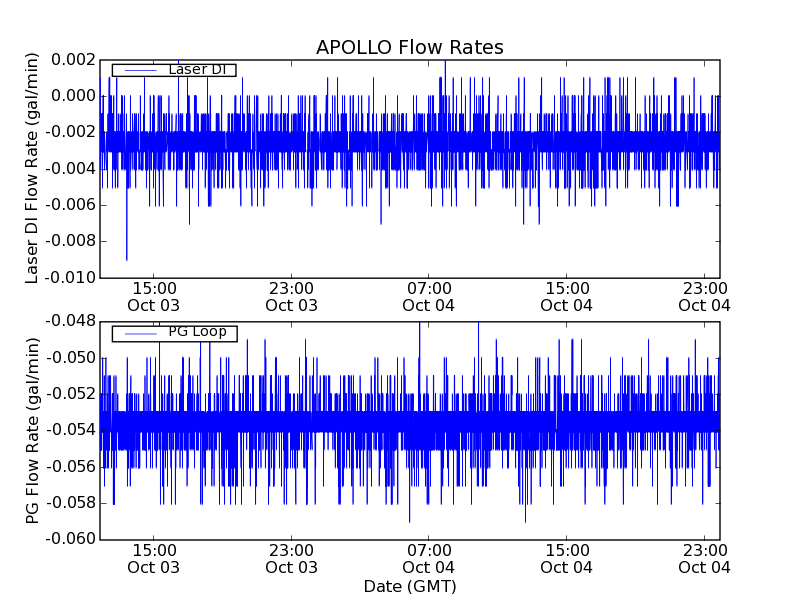
Task: Select the Laser DI legend label
Action: 198,69
